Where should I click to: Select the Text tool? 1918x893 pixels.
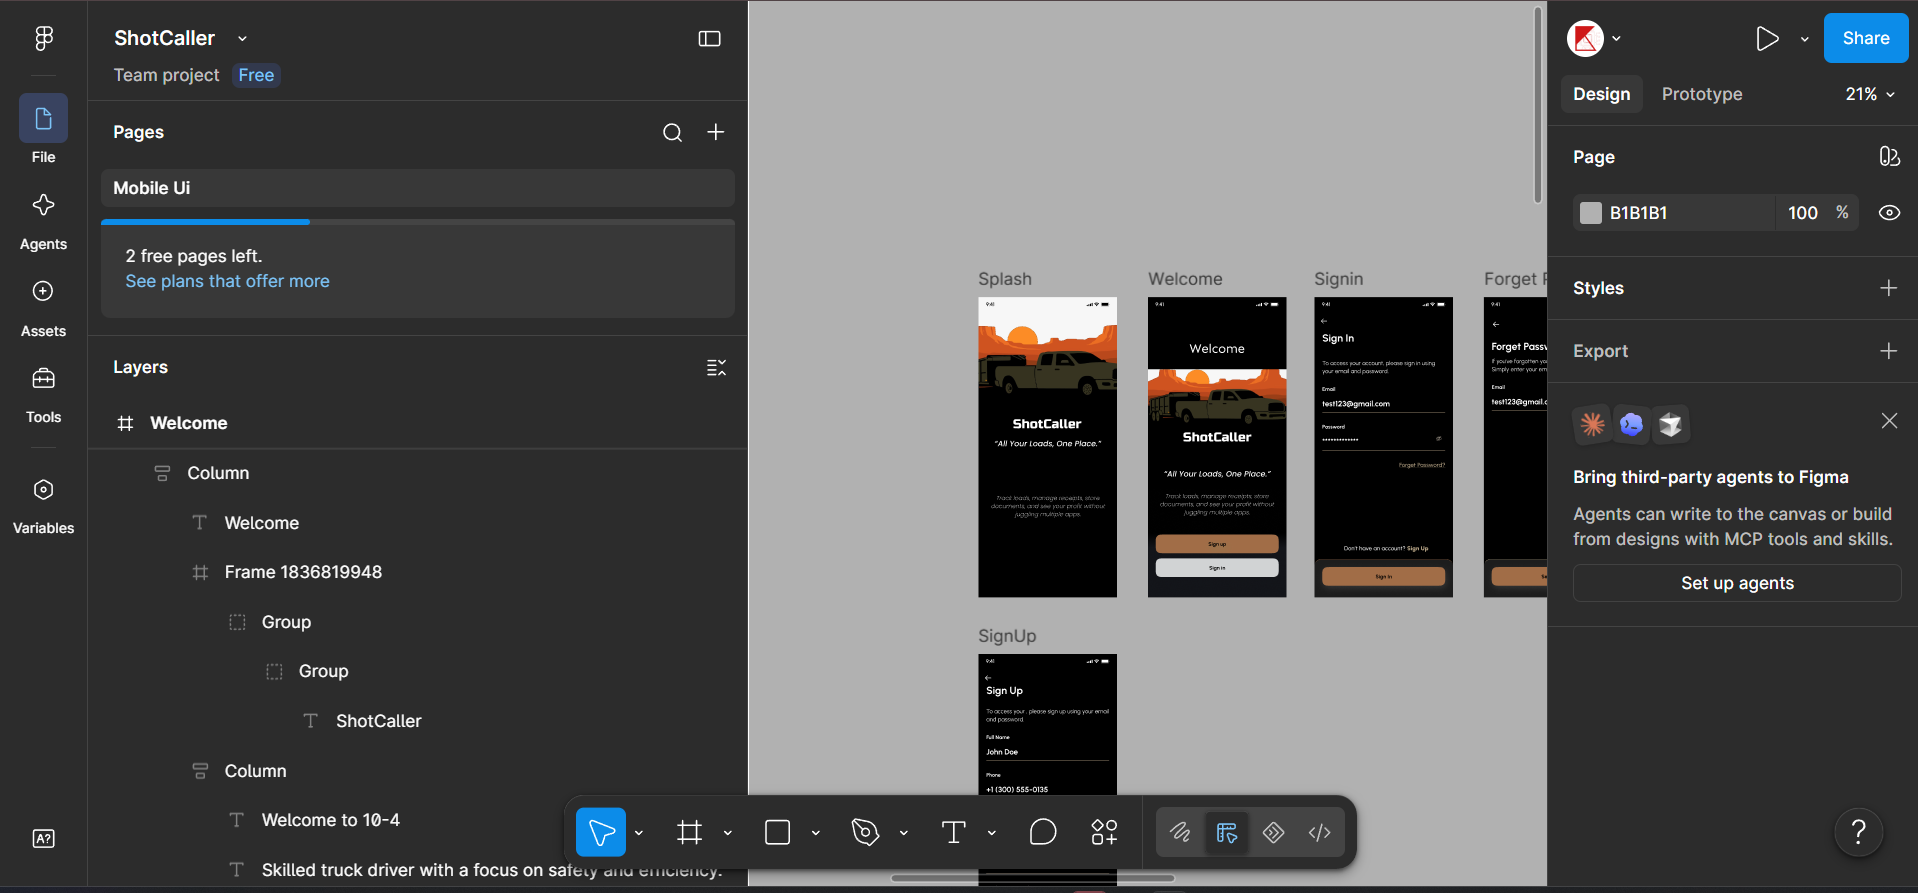[954, 832]
